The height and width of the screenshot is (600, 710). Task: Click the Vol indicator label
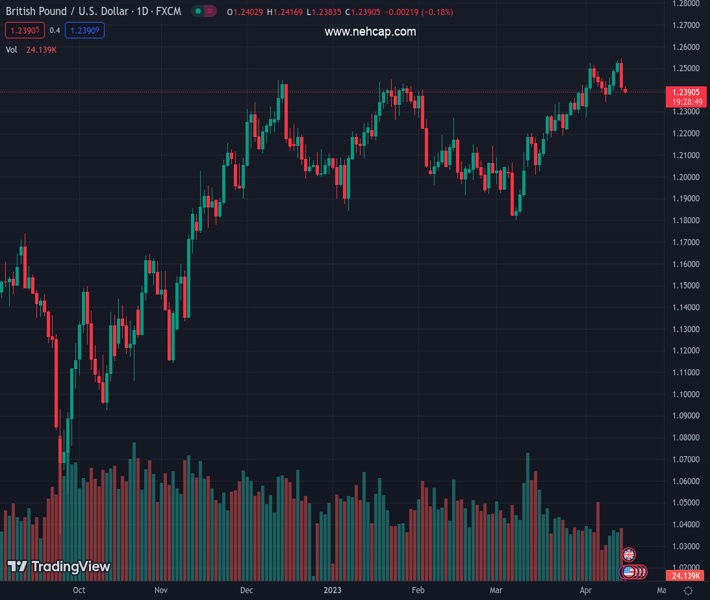tap(12, 49)
